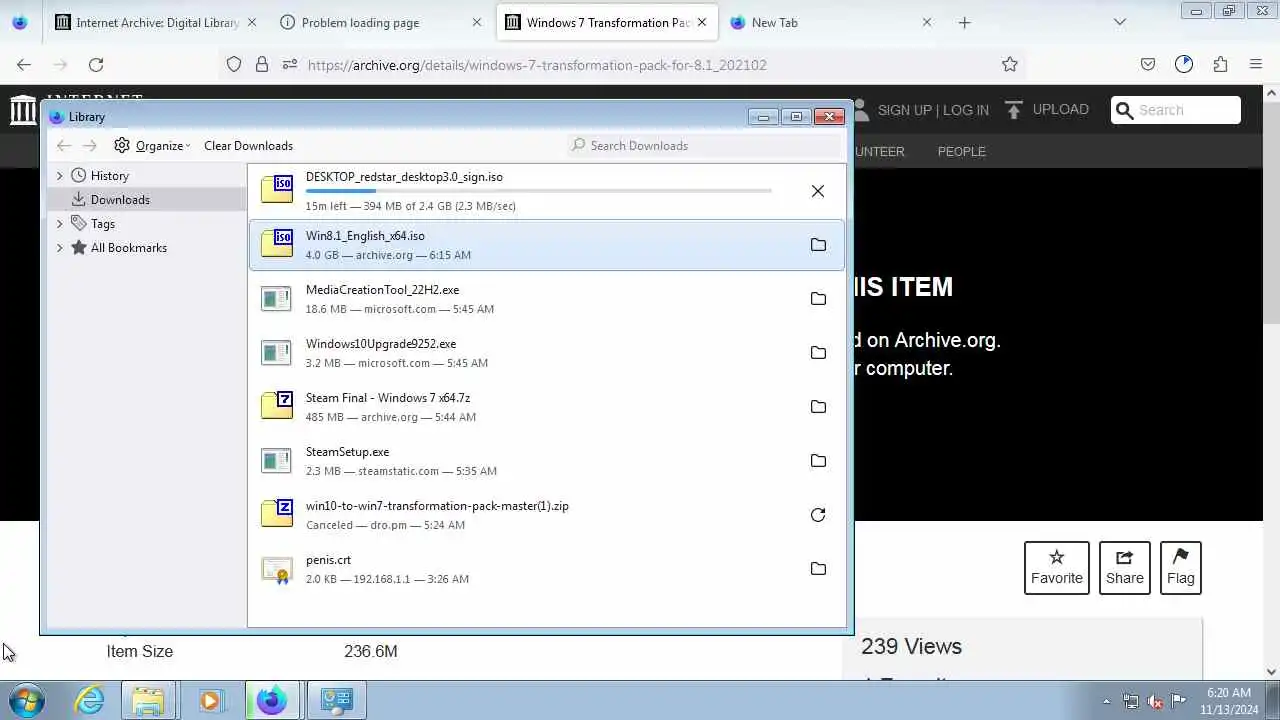The image size is (1280, 720).
Task: Select Windows 7 Transformation Pack tab
Action: [x=608, y=22]
